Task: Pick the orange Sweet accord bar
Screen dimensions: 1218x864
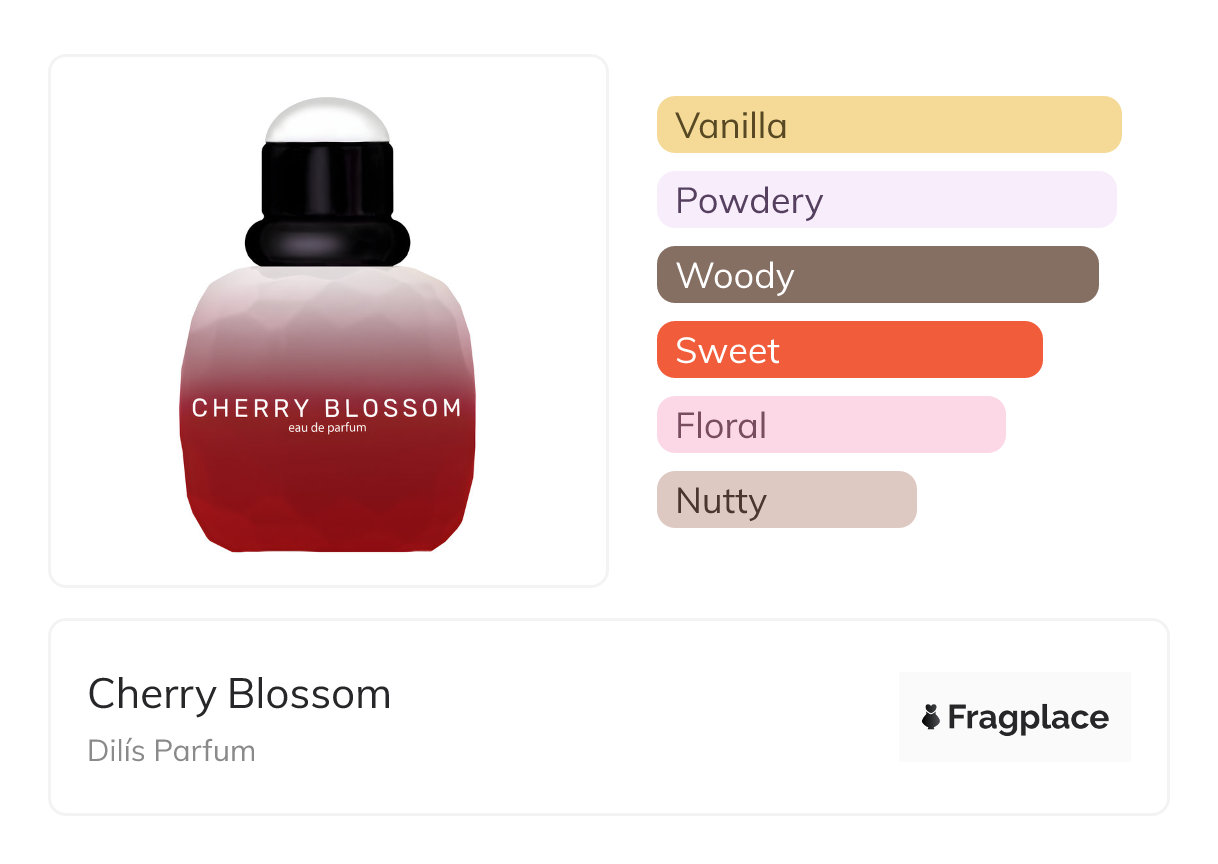Action: (x=849, y=350)
